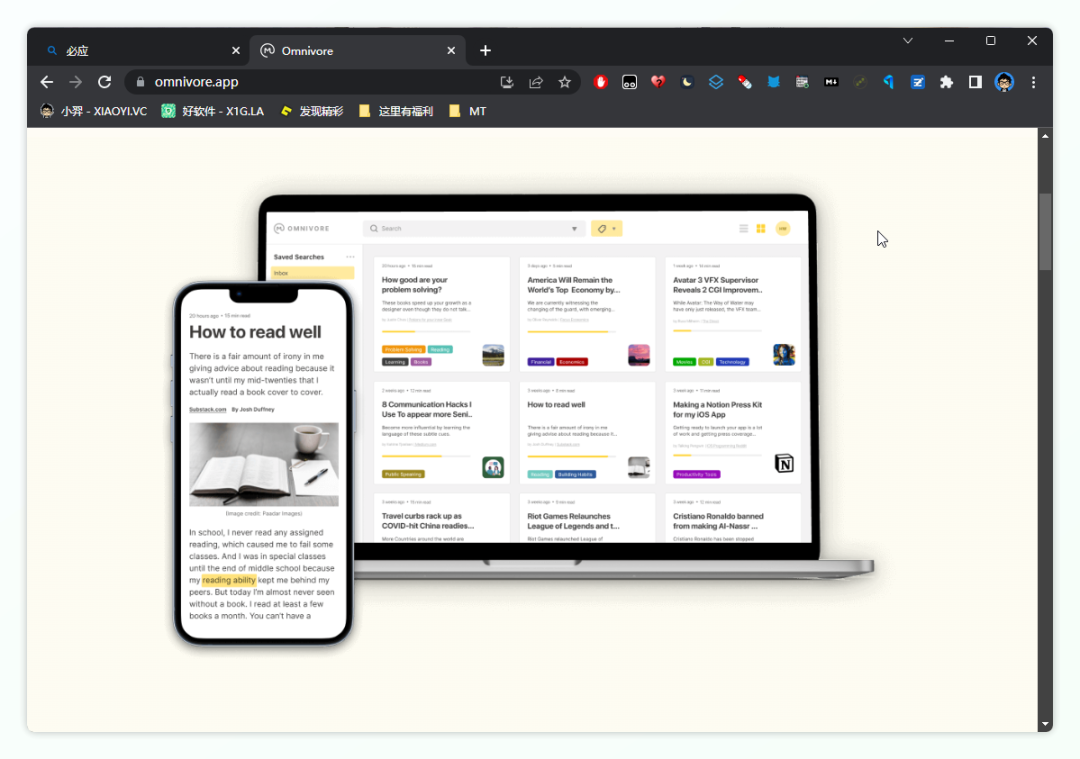Click the Search field in the laptop mockup
The image size is (1080, 759).
pyautogui.click(x=474, y=228)
